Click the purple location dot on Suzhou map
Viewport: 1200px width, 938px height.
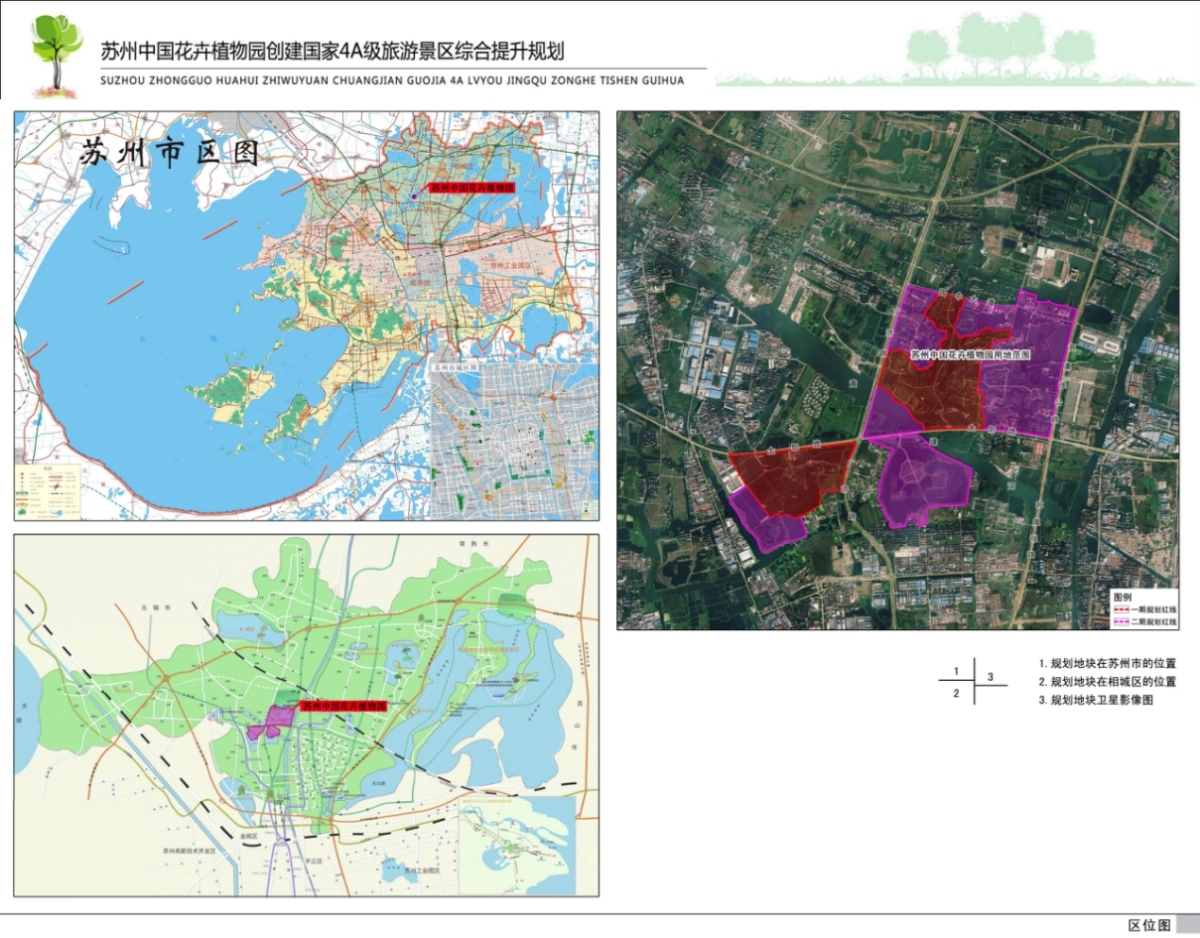[x=415, y=196]
